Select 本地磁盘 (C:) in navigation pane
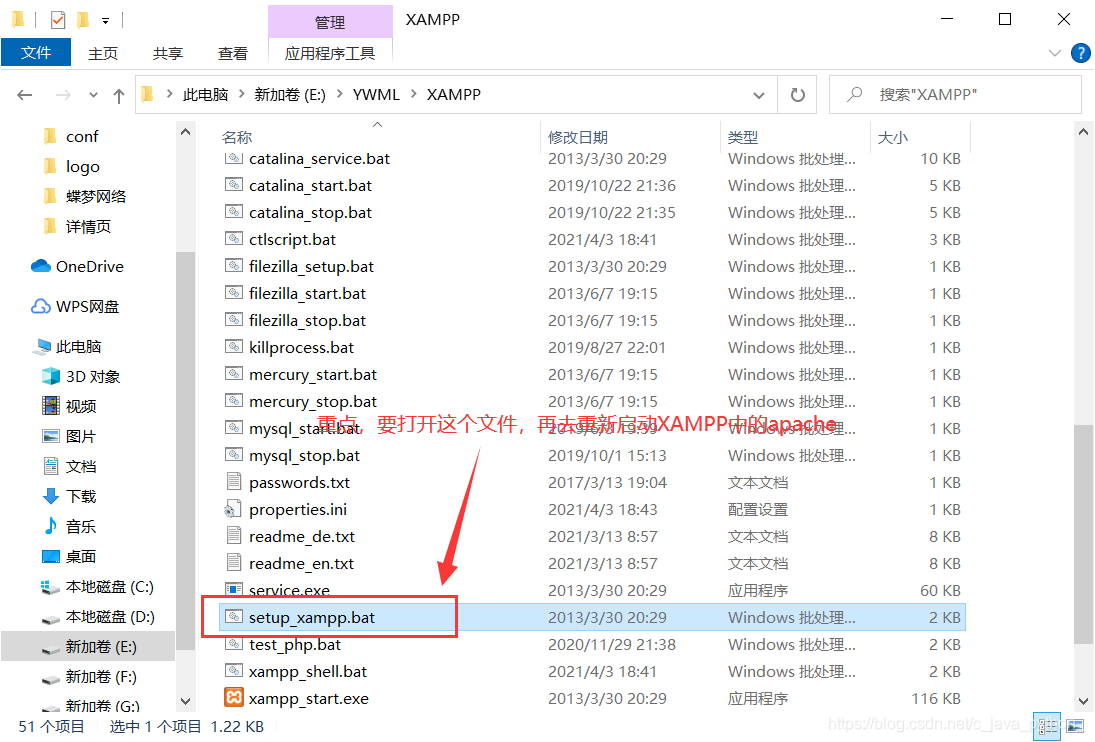 [110, 586]
